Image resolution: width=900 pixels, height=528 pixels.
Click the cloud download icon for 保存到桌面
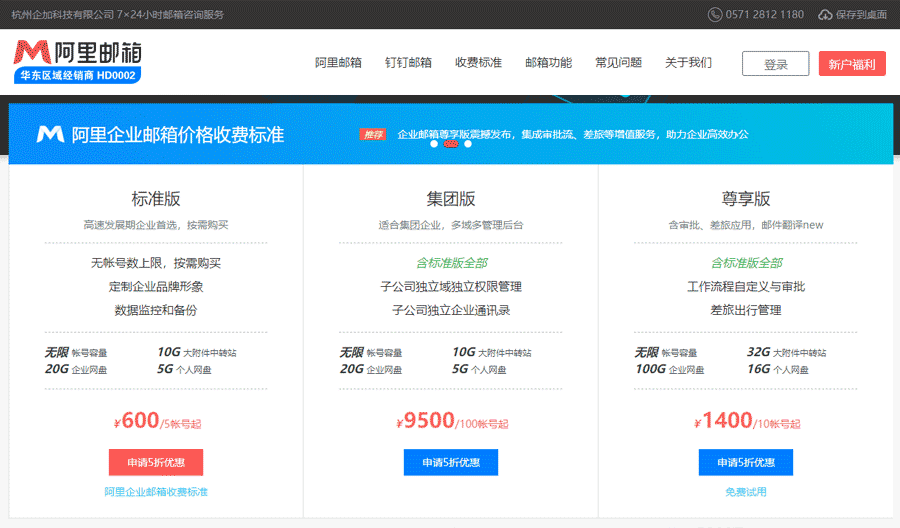pos(825,14)
